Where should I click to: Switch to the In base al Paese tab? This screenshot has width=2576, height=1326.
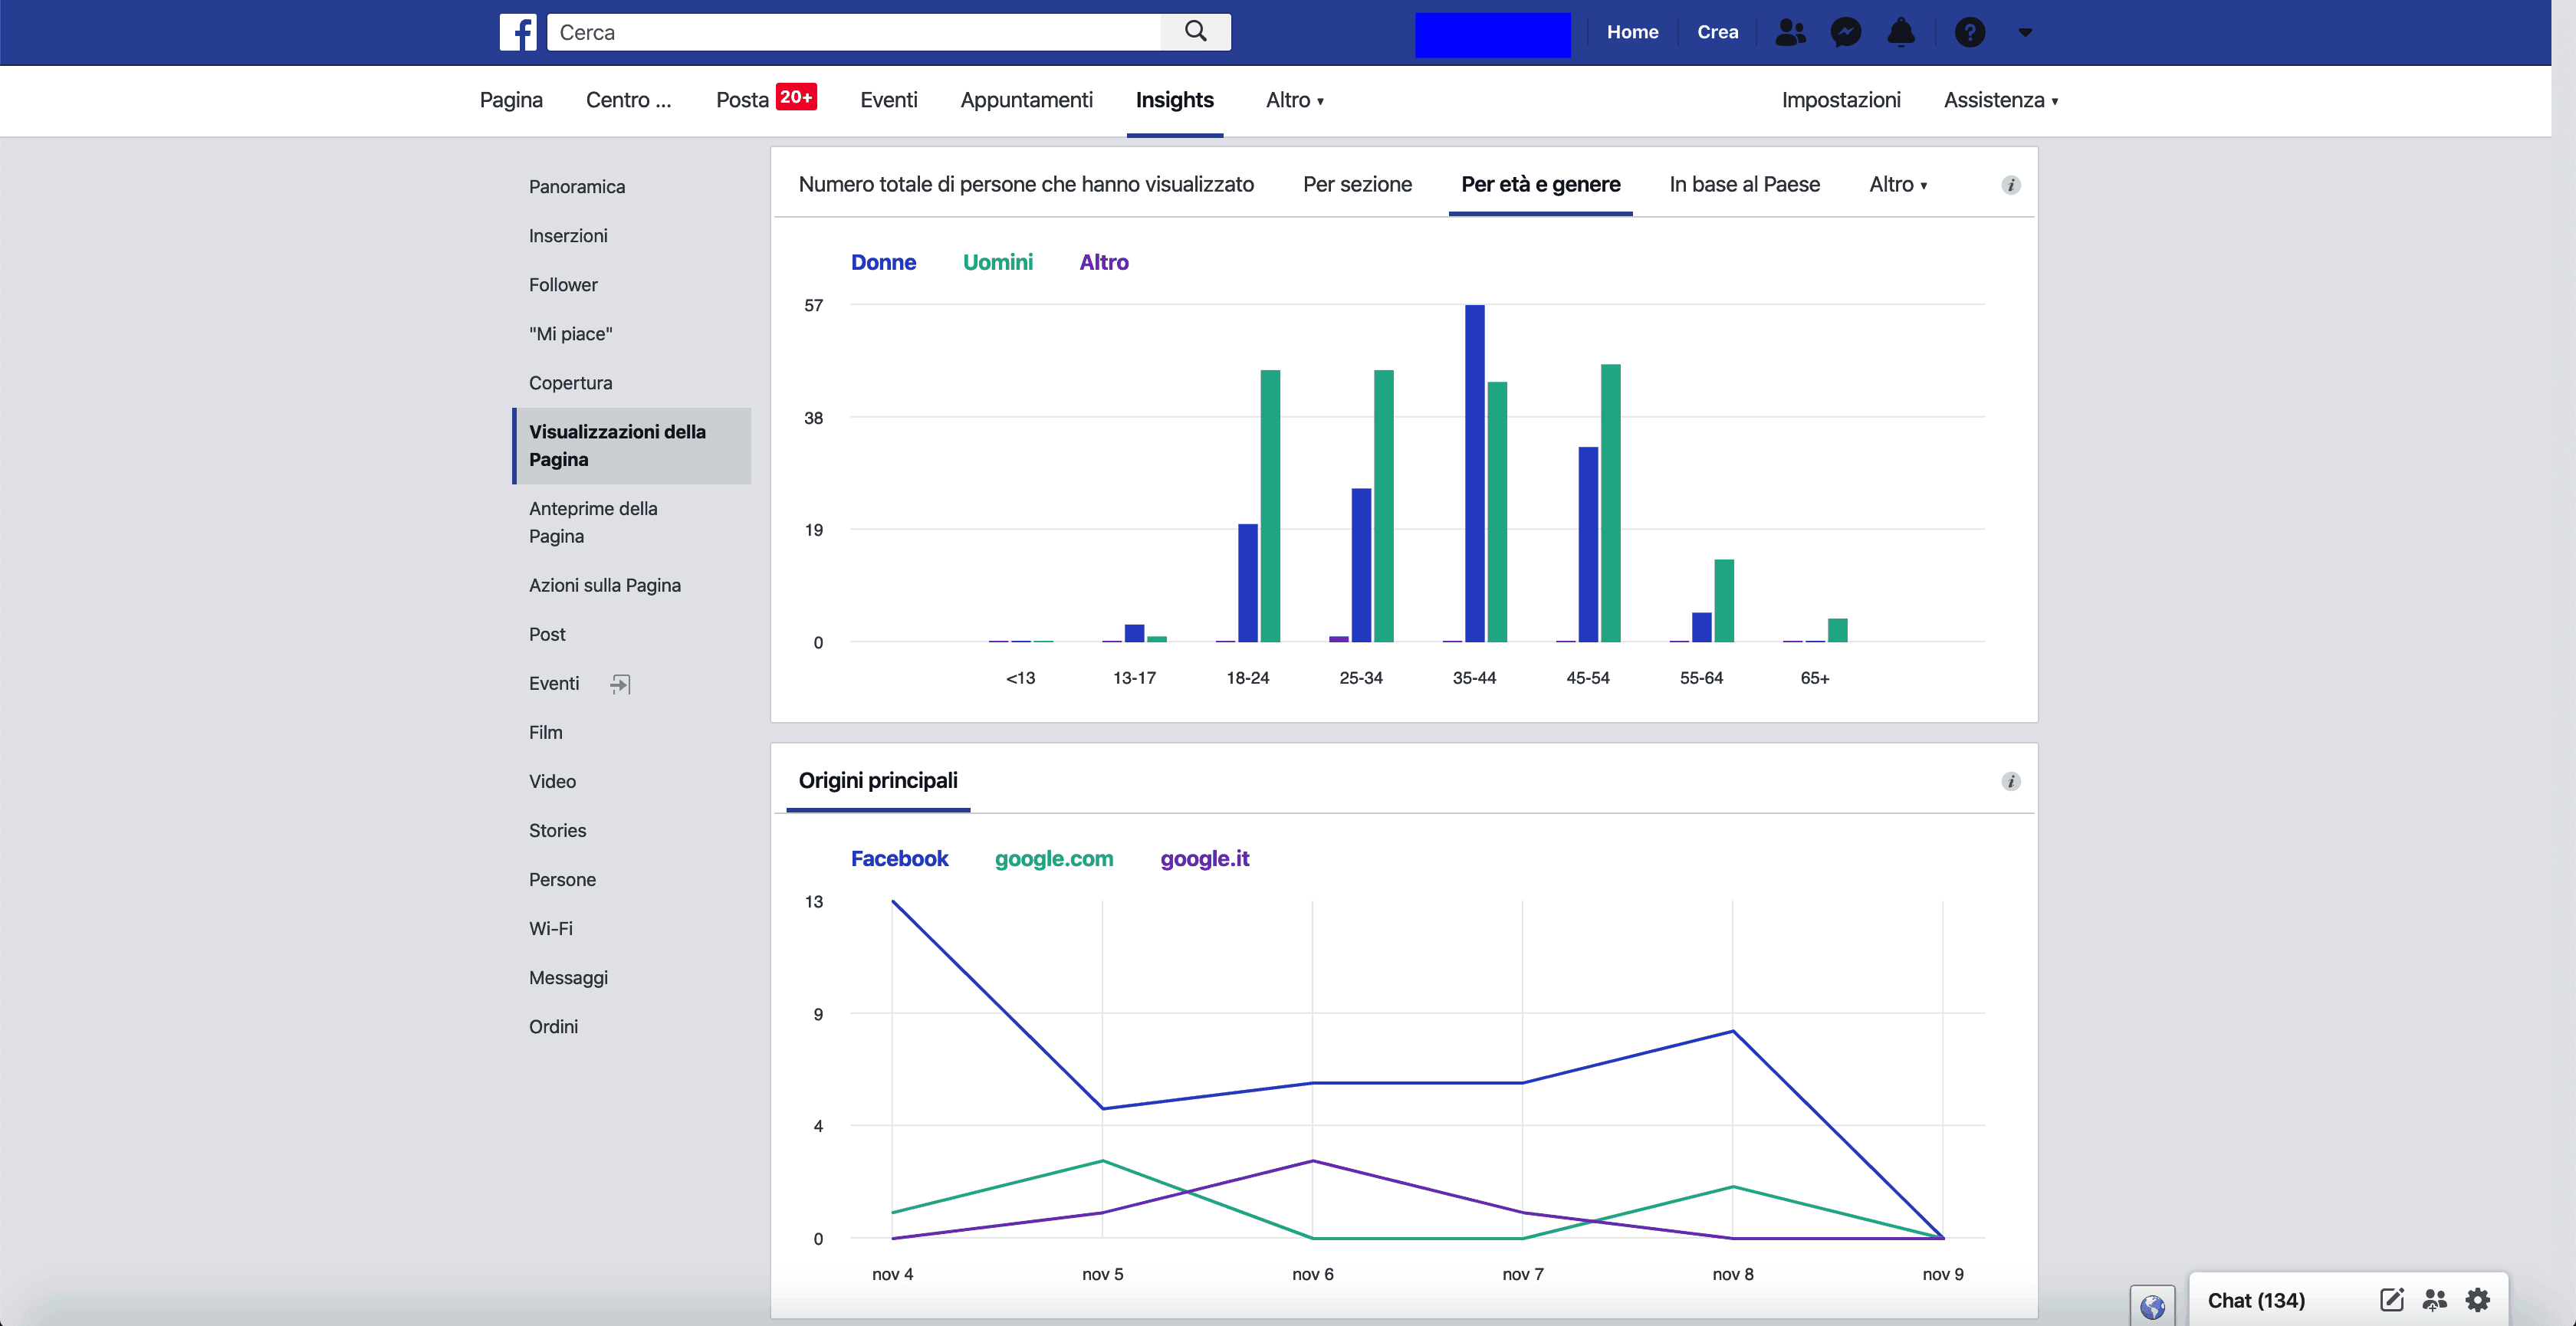tap(1744, 184)
